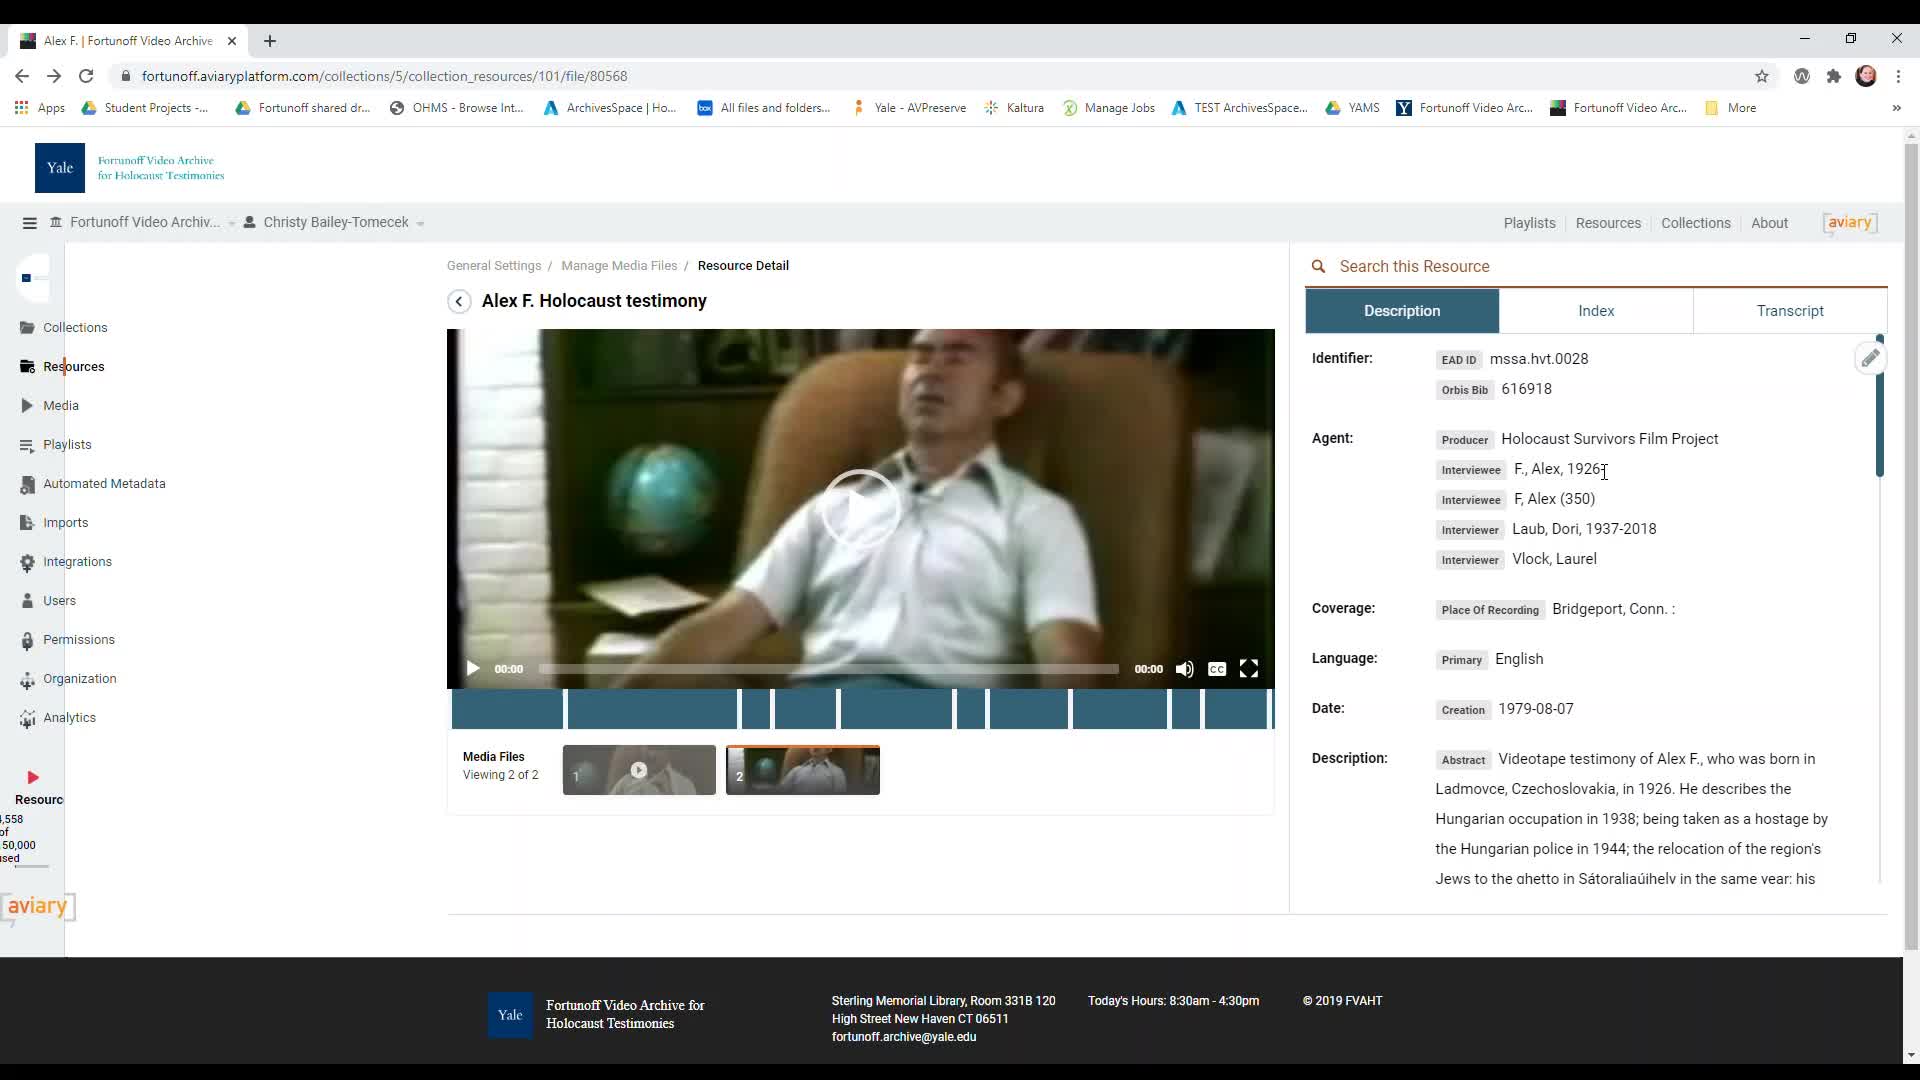Viewport: 1920px width, 1080px height.
Task: Go back using the circled arrow beside title
Action: pos(459,302)
